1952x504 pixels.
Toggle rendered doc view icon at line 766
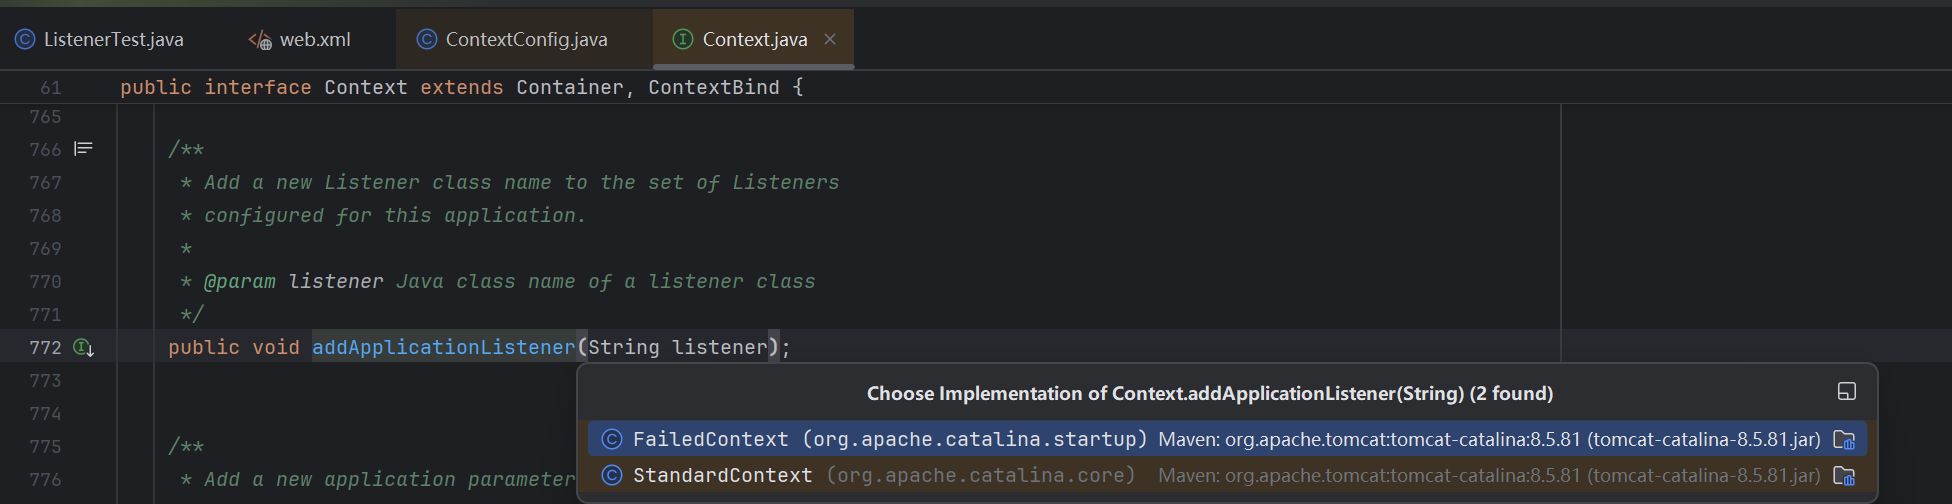[84, 149]
